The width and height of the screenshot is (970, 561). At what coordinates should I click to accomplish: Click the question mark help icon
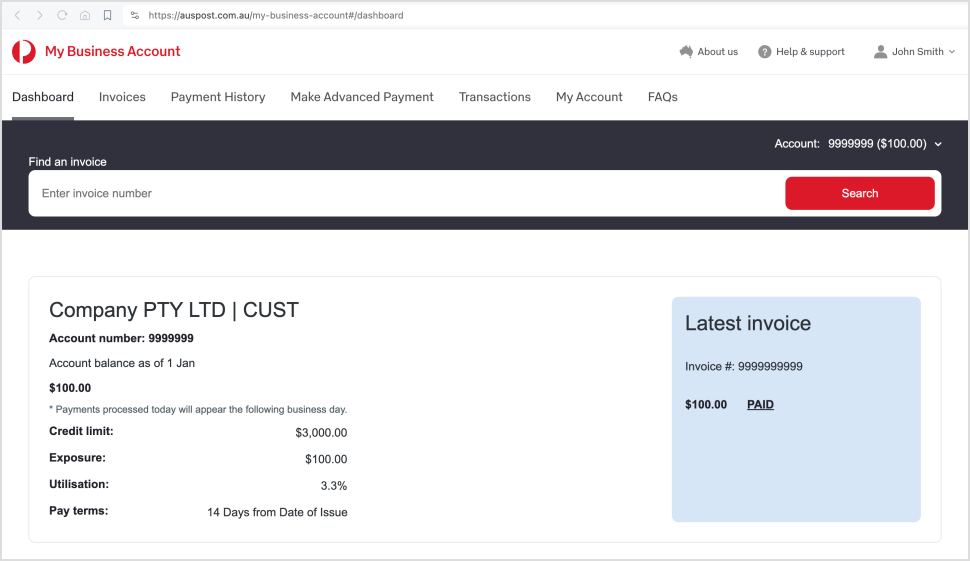tap(765, 52)
